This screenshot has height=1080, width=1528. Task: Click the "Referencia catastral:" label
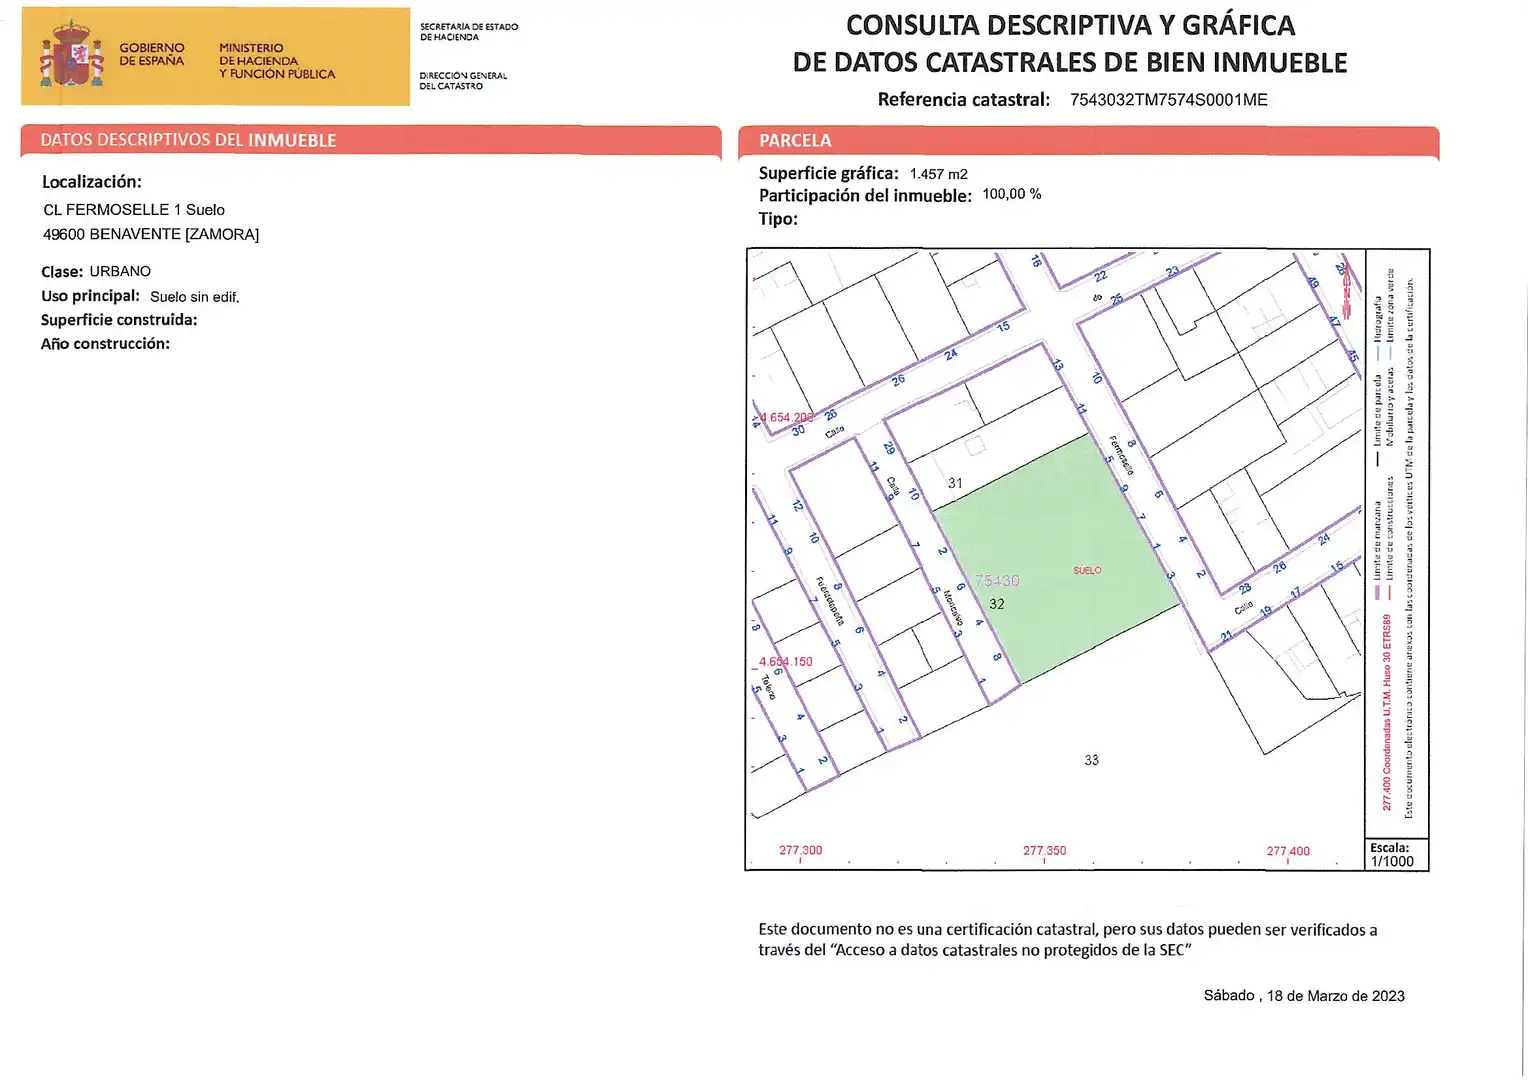964,100
